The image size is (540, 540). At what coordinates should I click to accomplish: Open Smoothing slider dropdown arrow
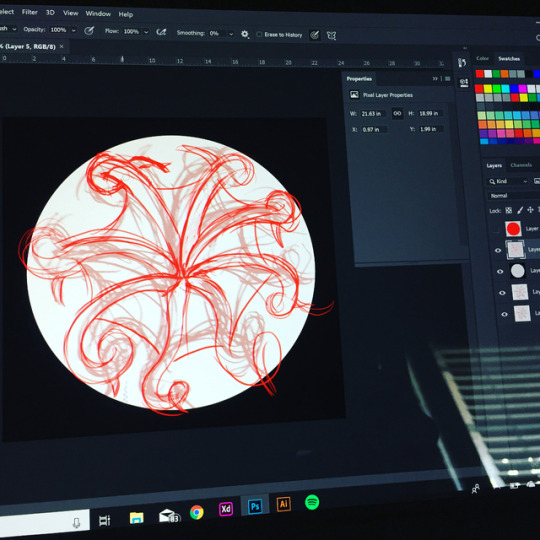pyautogui.click(x=231, y=34)
